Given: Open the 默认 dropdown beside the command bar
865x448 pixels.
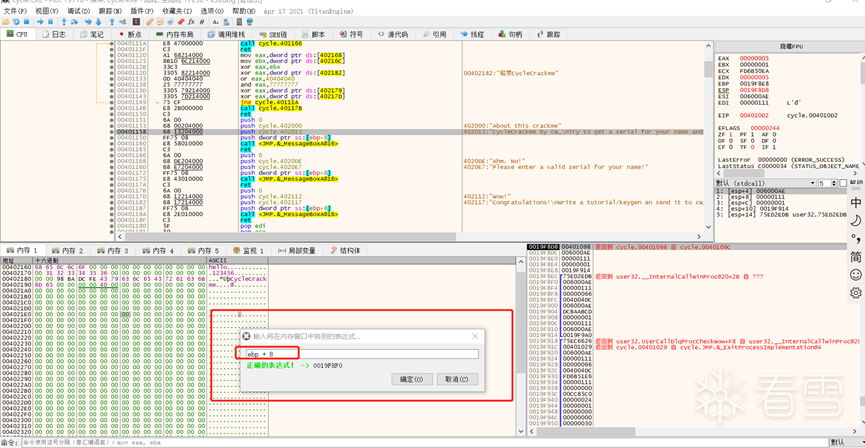Looking at the screenshot, I should [x=846, y=443].
